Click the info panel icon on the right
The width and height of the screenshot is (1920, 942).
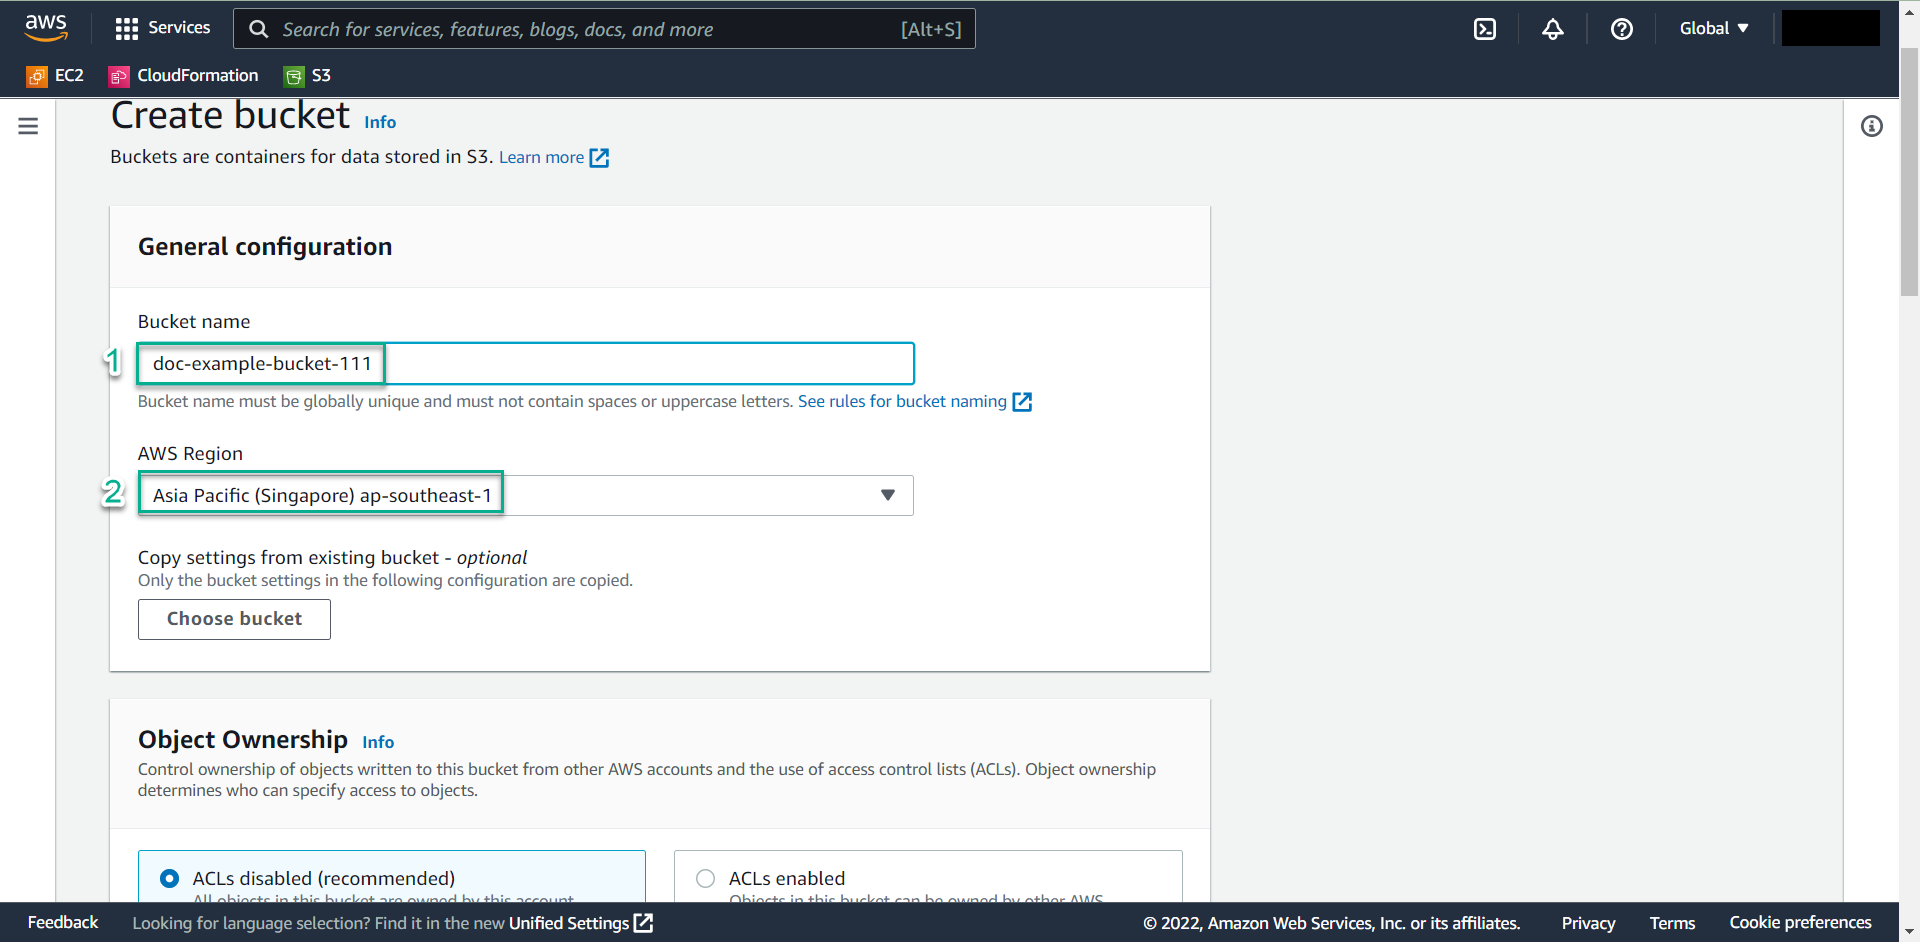click(1872, 126)
